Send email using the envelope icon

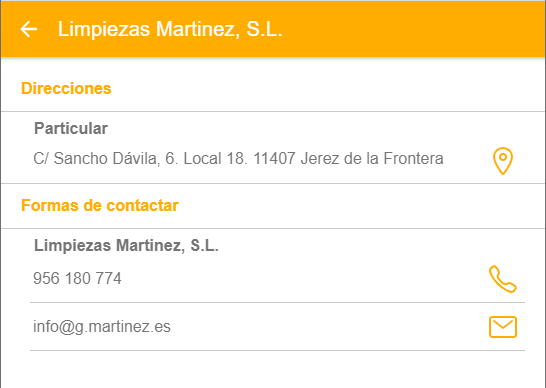tap(503, 327)
